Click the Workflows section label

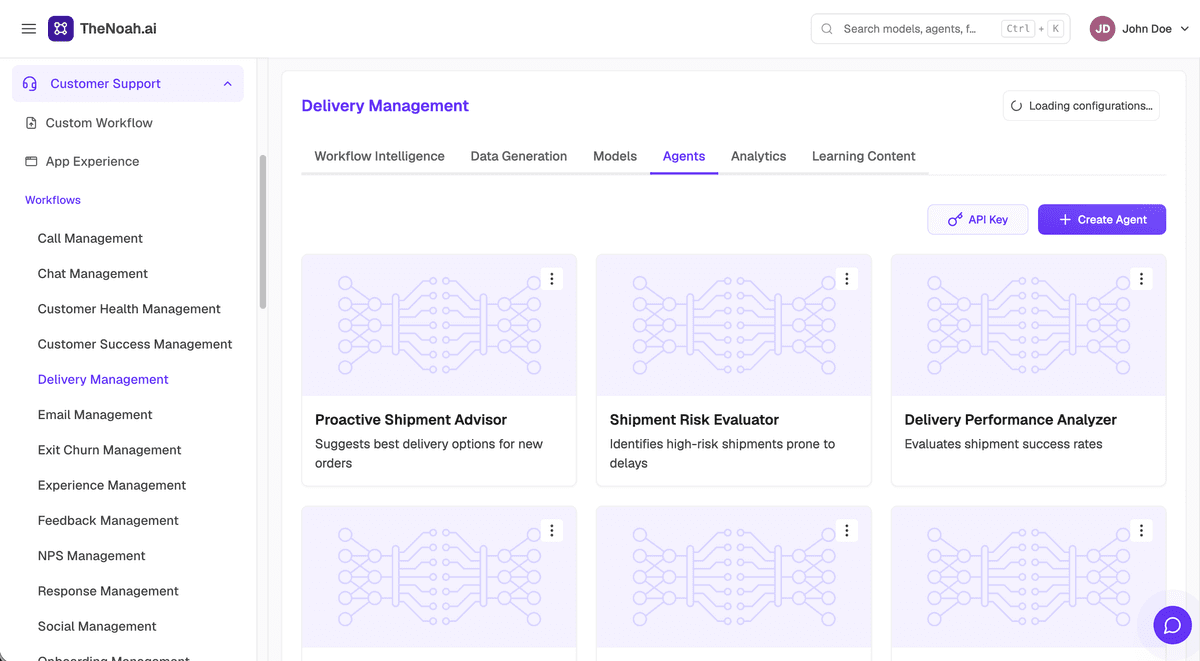pos(53,200)
